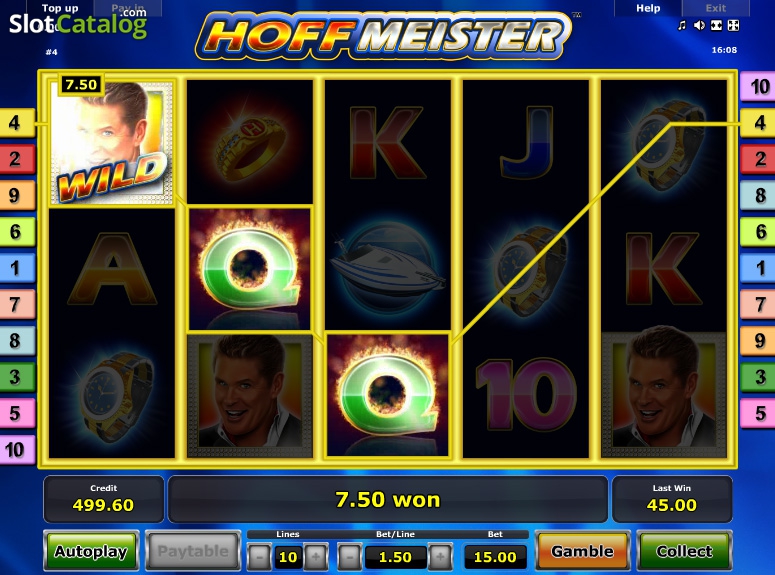The image size is (775, 575).
Task: Open the Paytable
Action: pos(193,551)
